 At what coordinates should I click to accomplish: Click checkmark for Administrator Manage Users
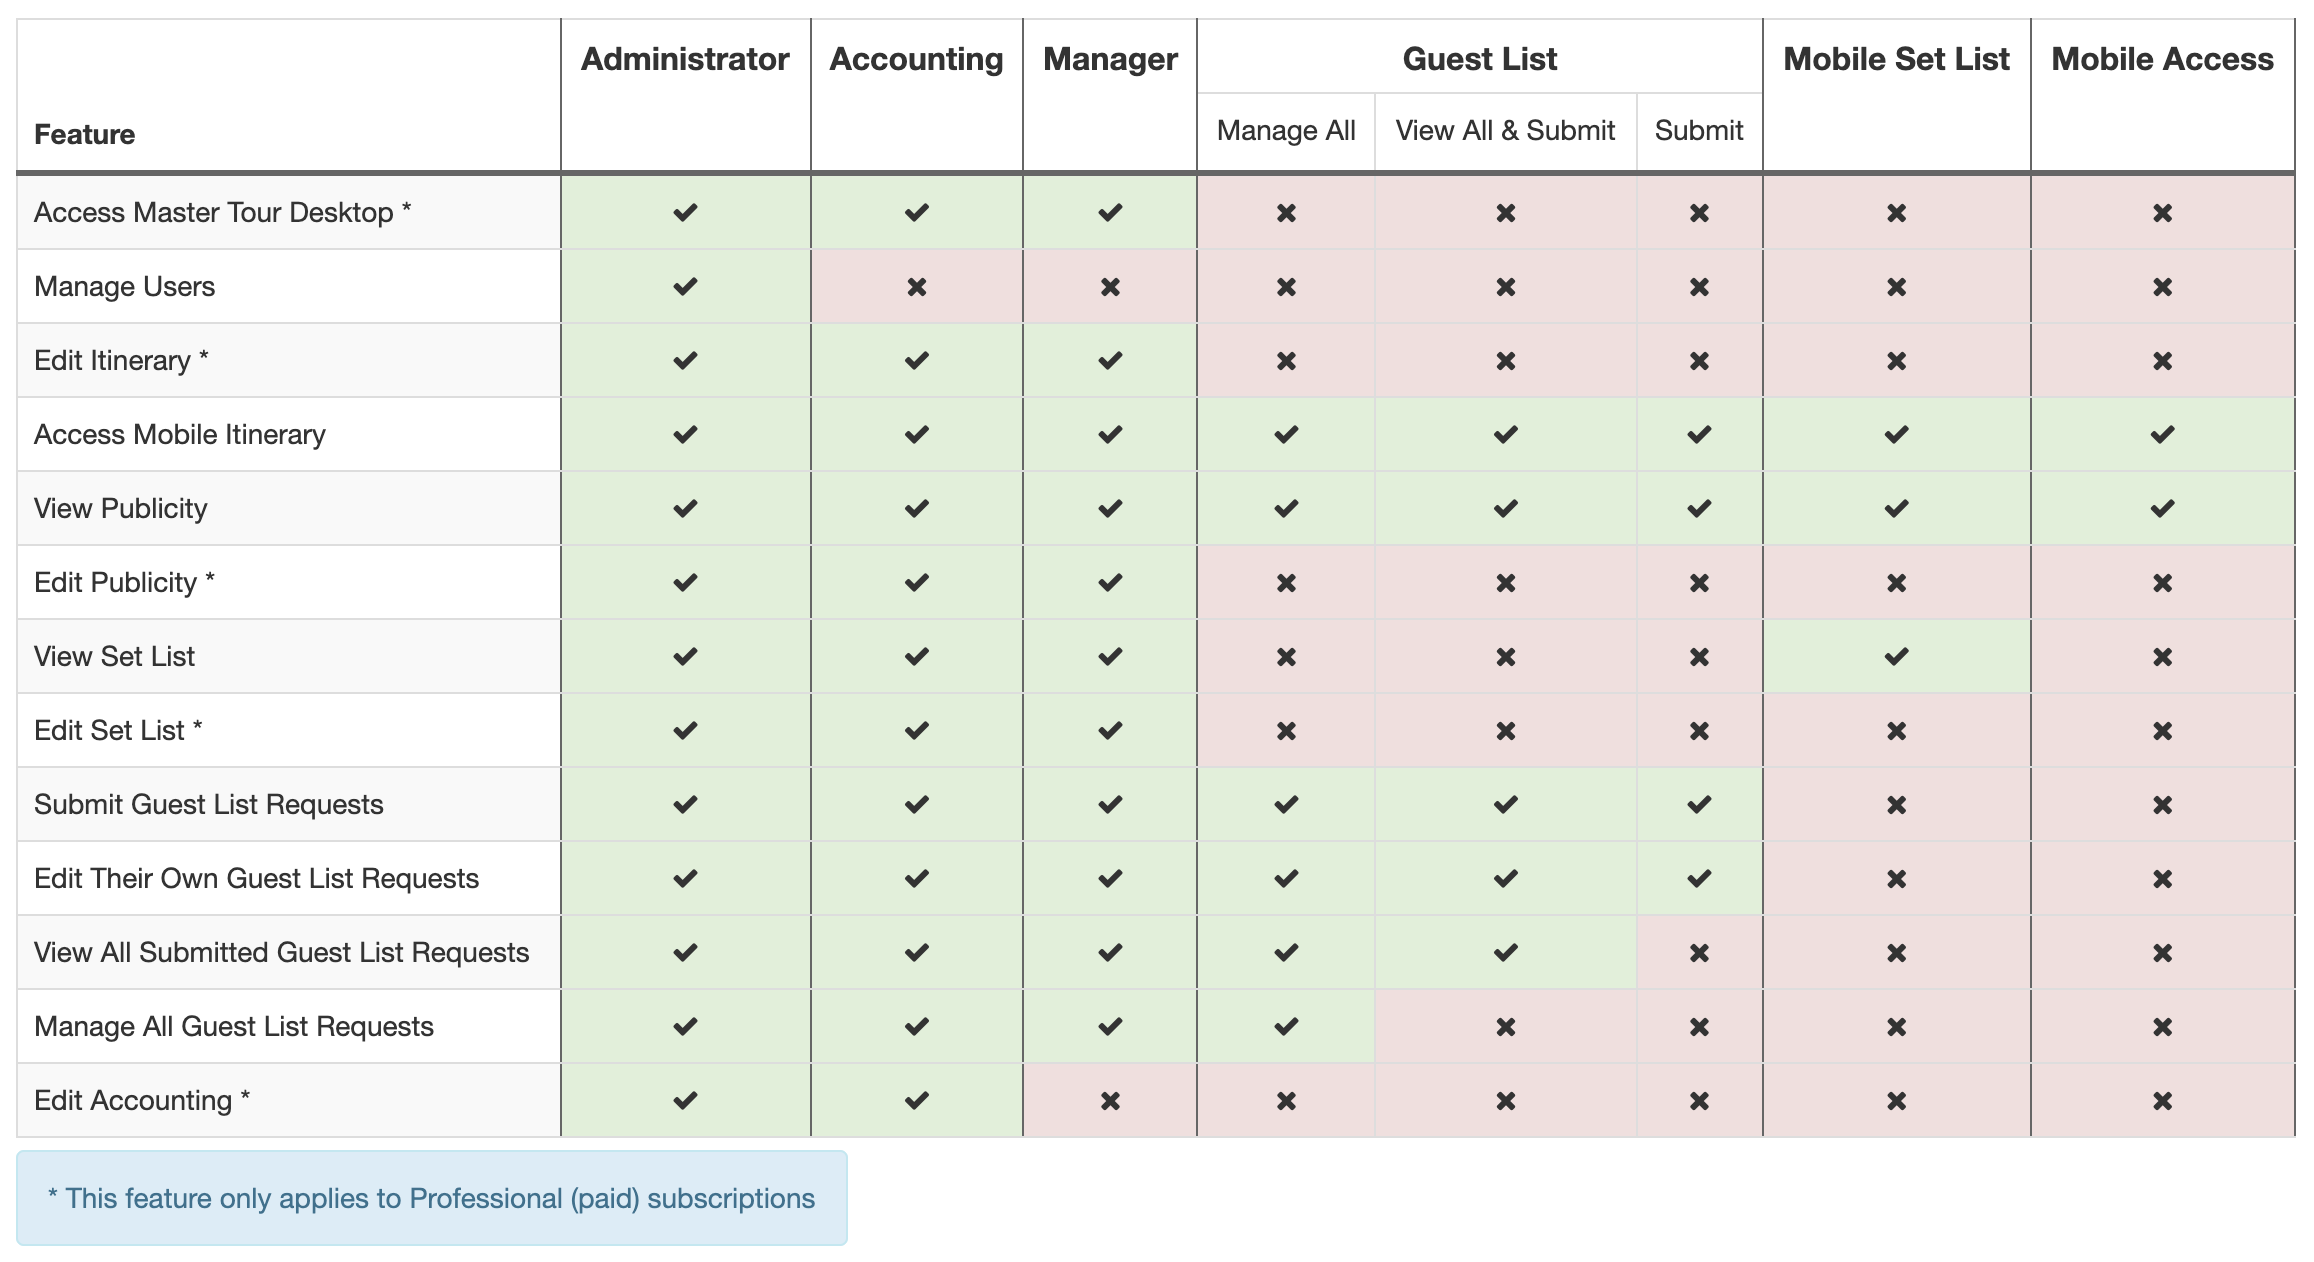click(x=685, y=286)
